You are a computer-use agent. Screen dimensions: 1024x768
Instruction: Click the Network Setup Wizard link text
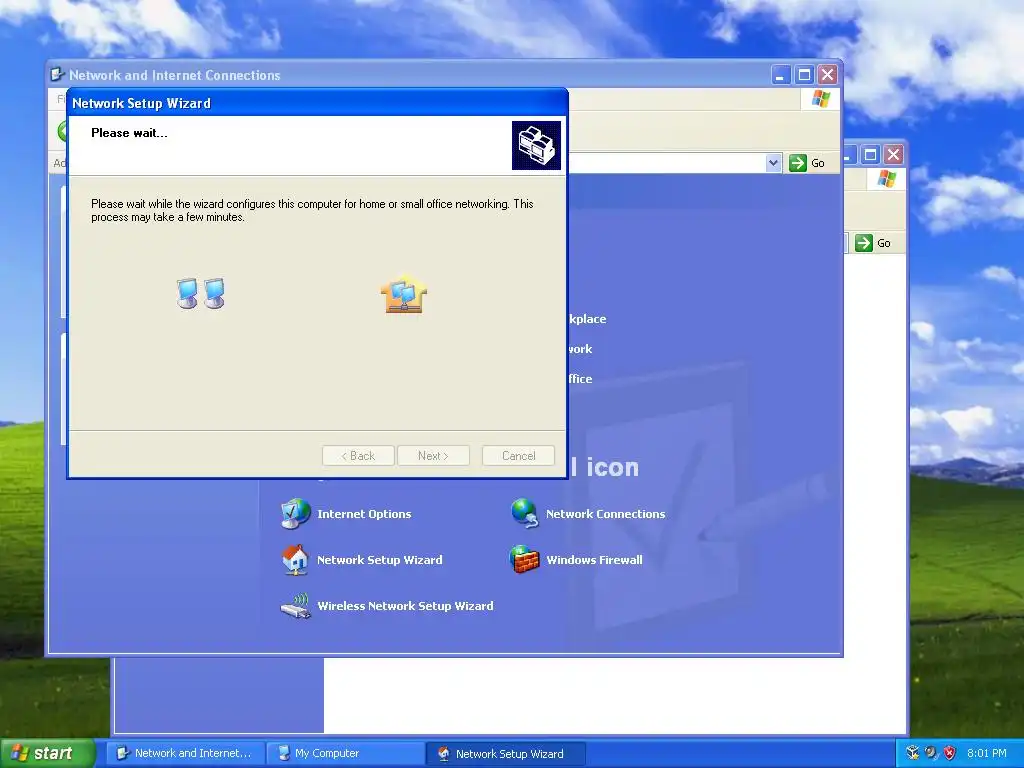click(x=379, y=560)
